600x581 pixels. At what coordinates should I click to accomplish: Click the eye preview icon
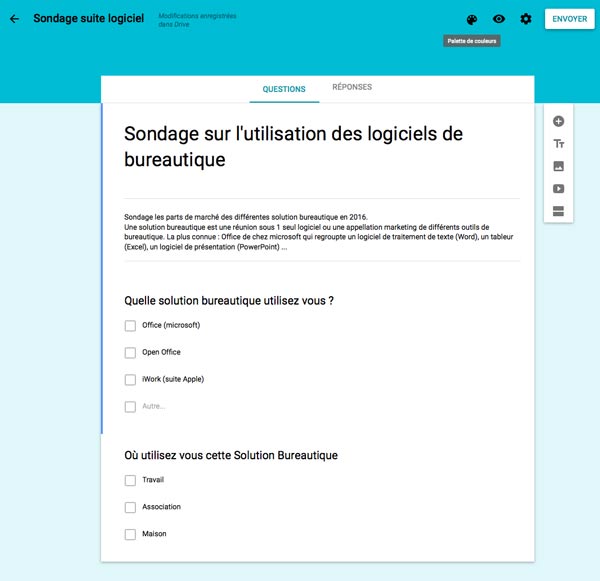pyautogui.click(x=499, y=19)
